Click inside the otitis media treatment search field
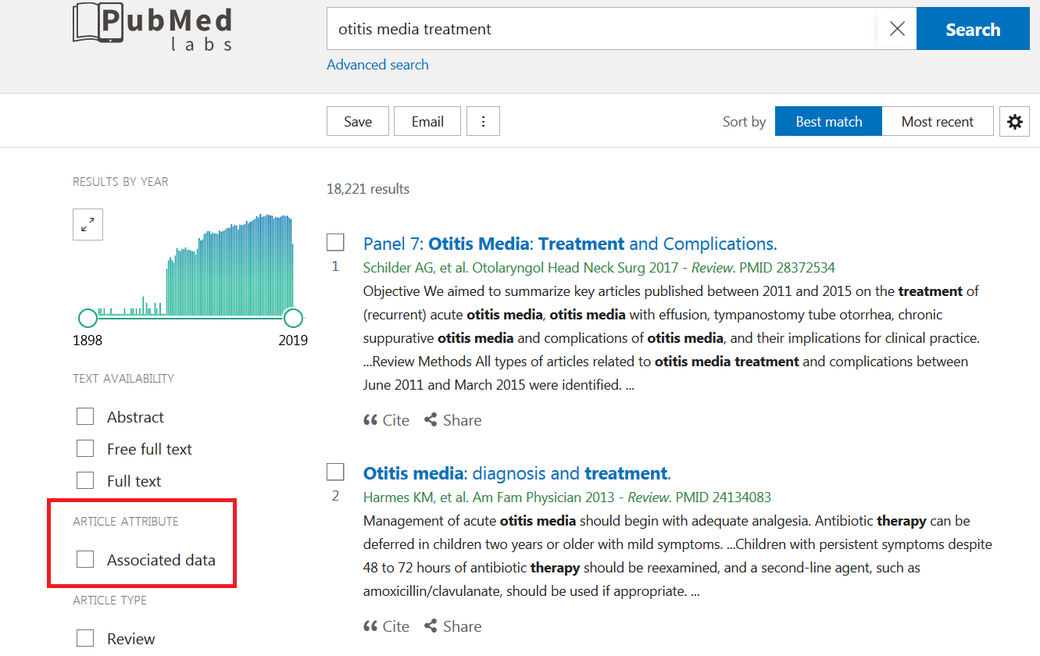The height and width of the screenshot is (656, 1040). (600, 29)
